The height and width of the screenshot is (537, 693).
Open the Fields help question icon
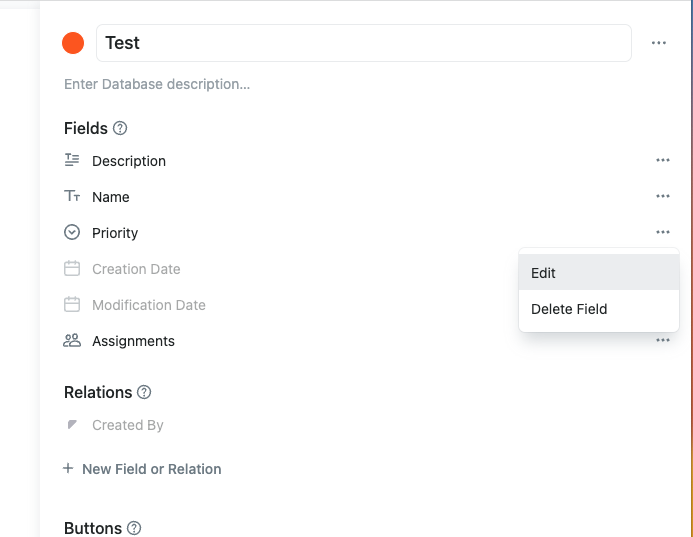[121, 128]
